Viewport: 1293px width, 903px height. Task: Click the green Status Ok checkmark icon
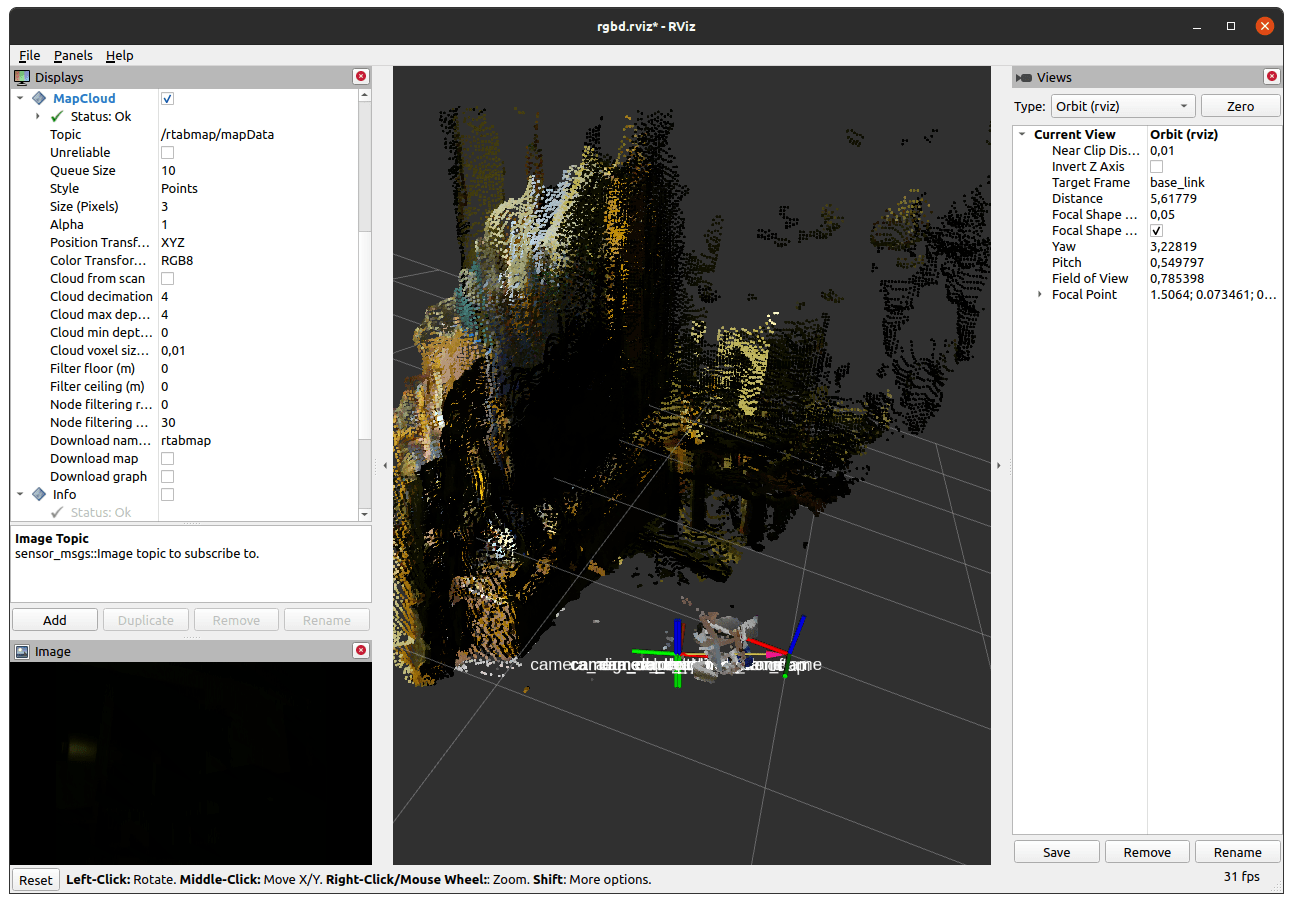tap(57, 116)
